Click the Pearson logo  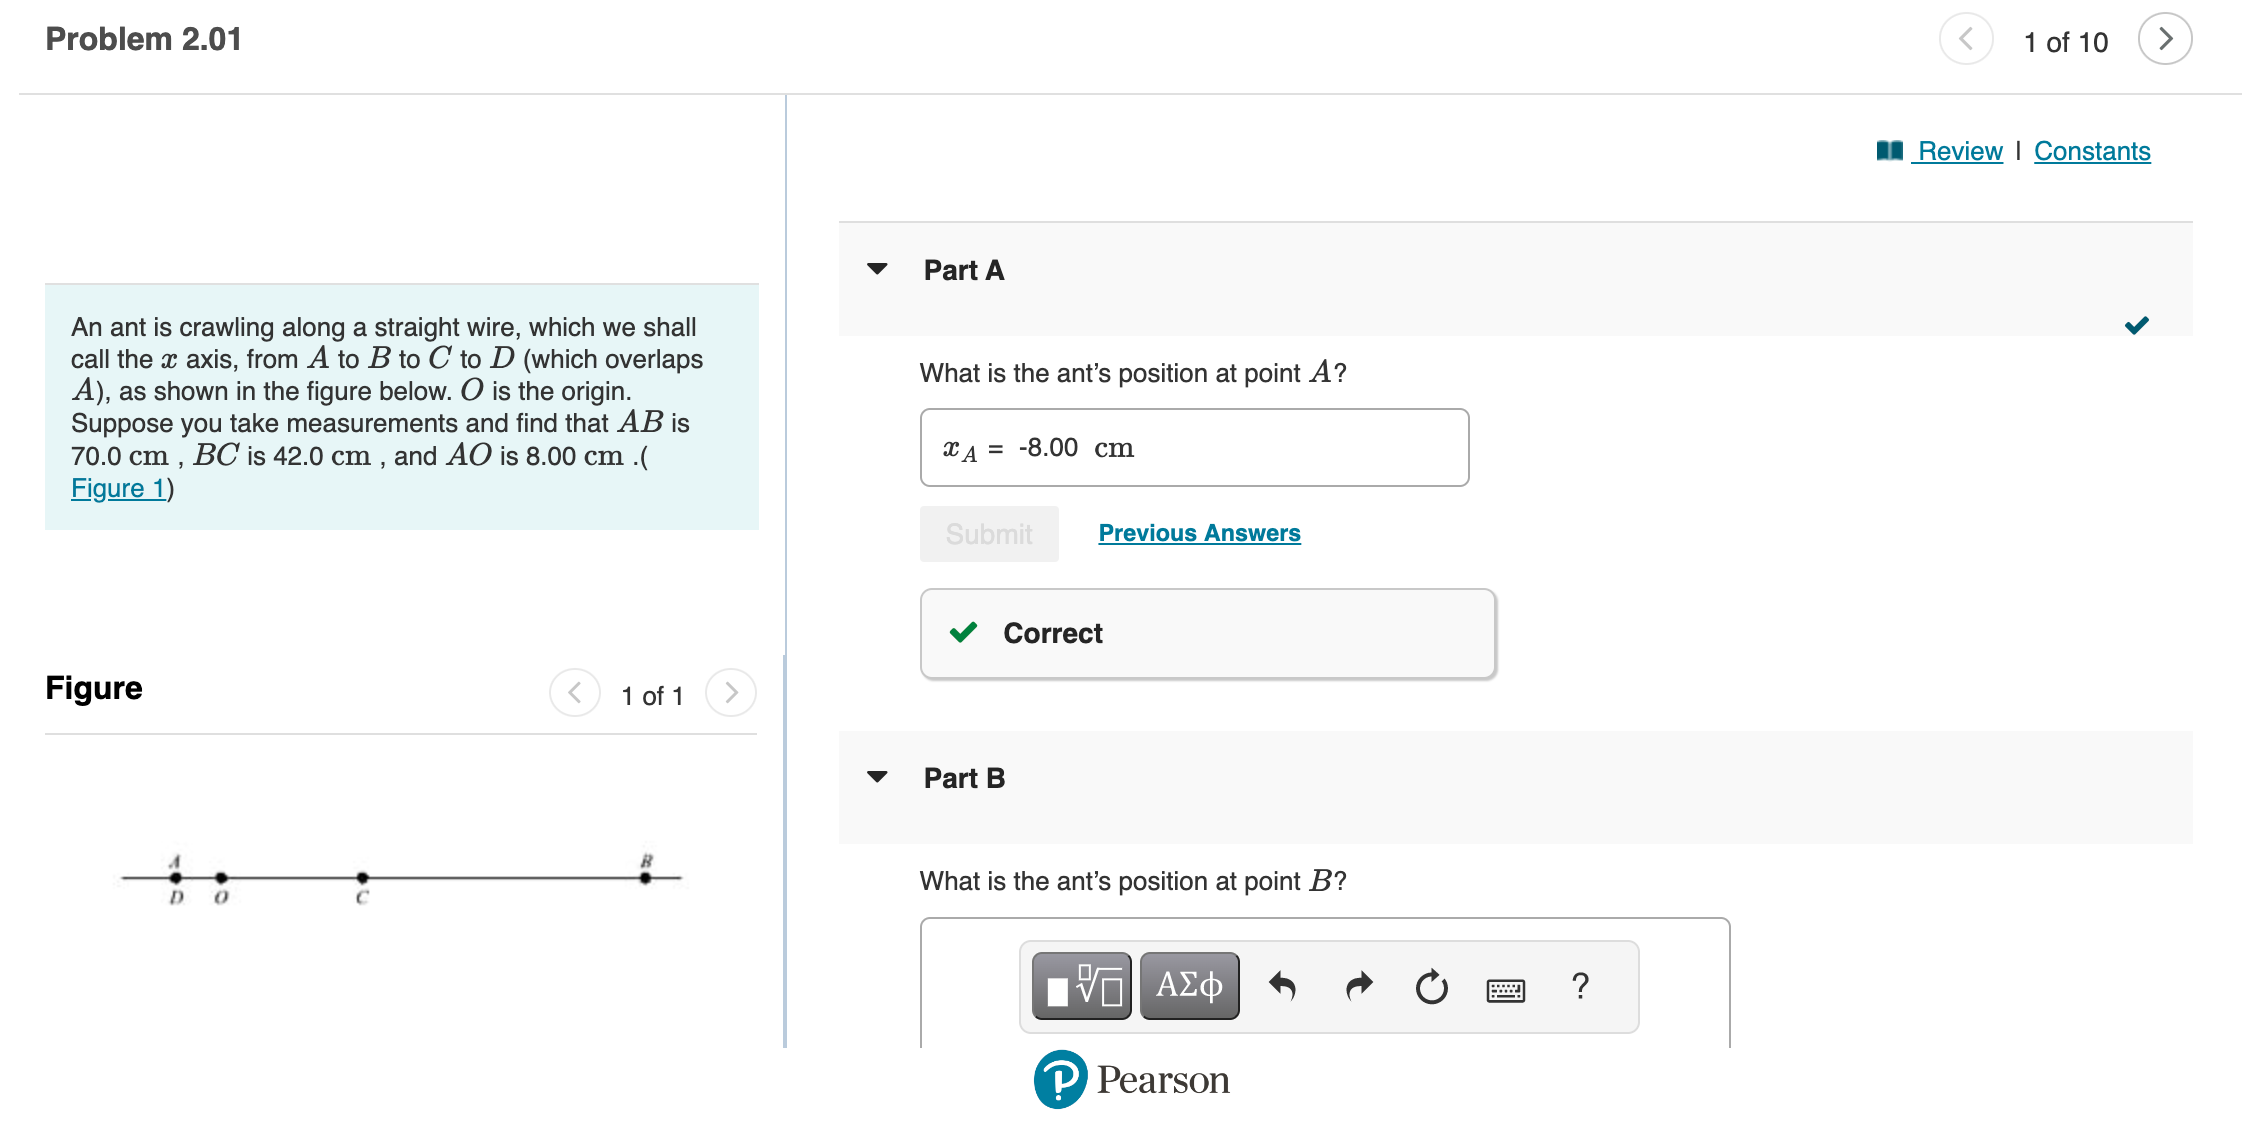point(1131,1080)
